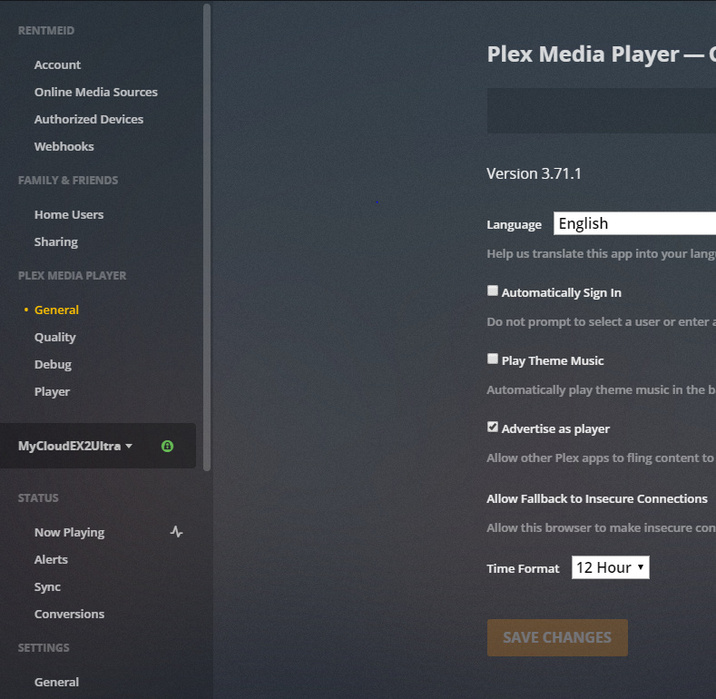
Task: Click the 'Do not prompt to select a user' description
Action: pyautogui.click(x=601, y=322)
